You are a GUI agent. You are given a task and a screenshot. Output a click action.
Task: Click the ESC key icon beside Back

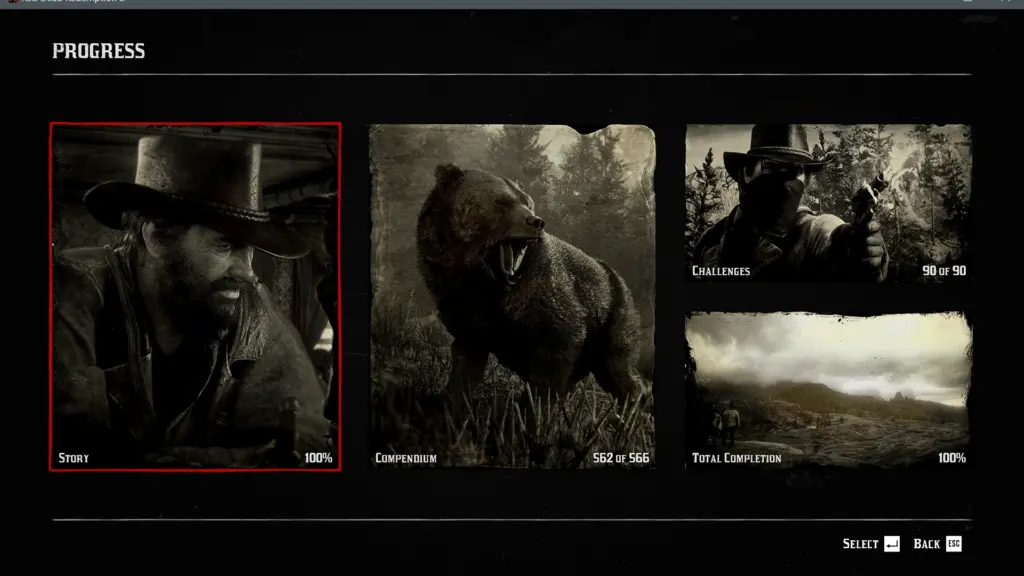click(x=953, y=544)
